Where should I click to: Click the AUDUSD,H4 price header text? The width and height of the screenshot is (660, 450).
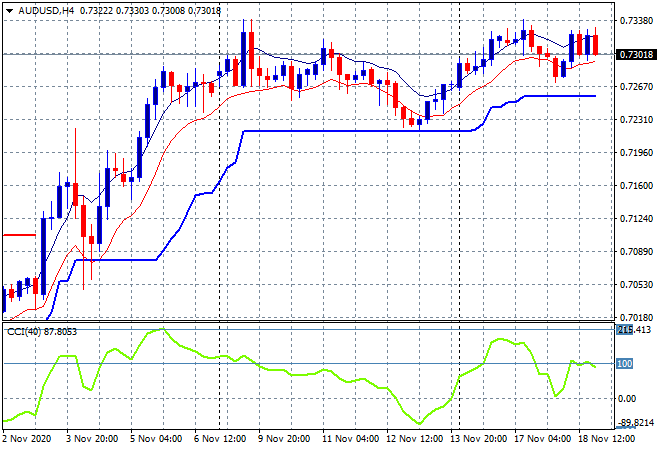tap(120, 11)
